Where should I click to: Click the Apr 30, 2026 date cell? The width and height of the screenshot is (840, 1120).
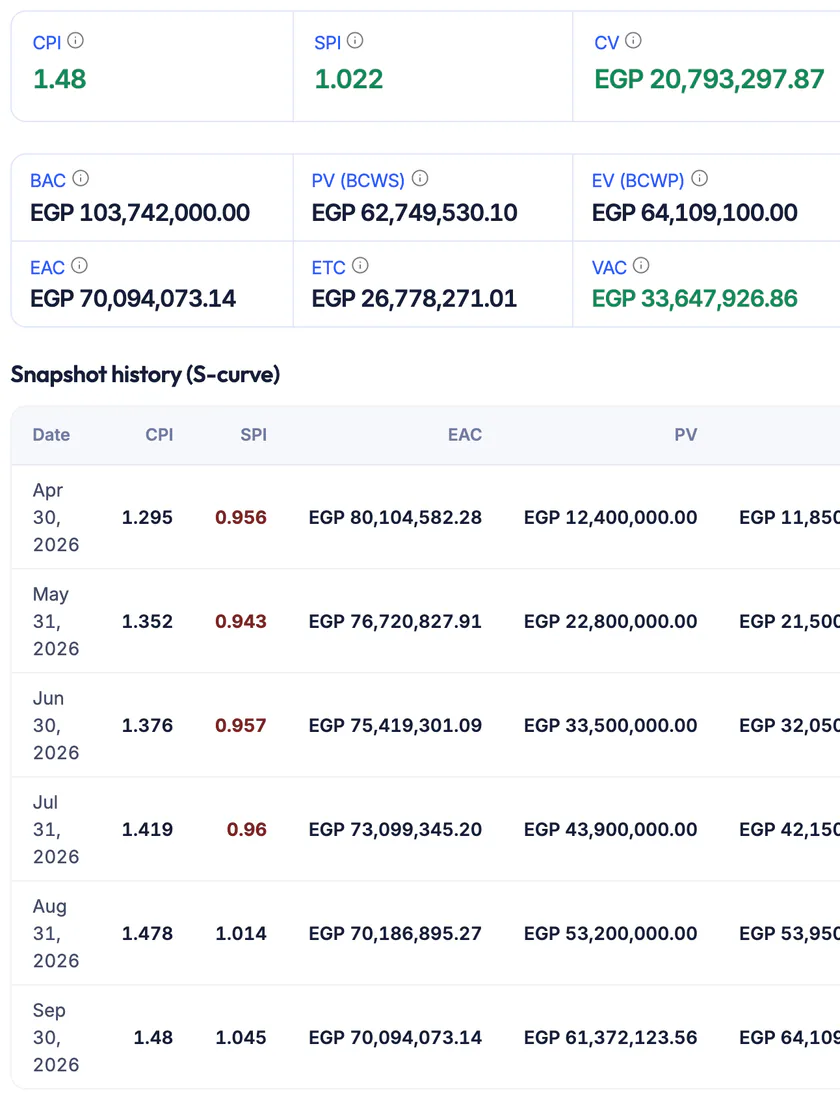point(56,517)
